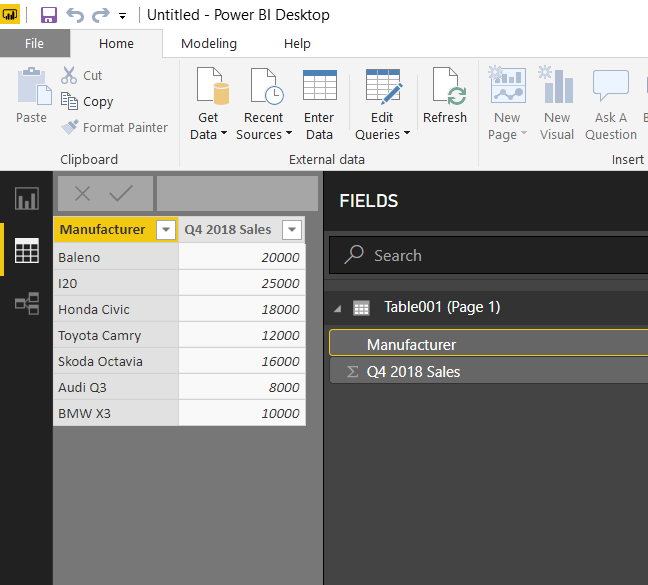Open the Help tab

[297, 43]
